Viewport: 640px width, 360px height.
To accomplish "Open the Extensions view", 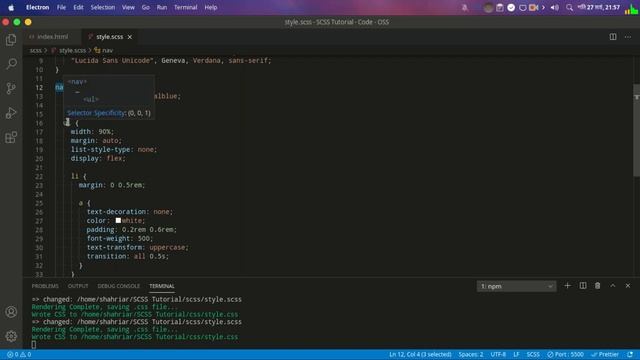I will click(11, 137).
